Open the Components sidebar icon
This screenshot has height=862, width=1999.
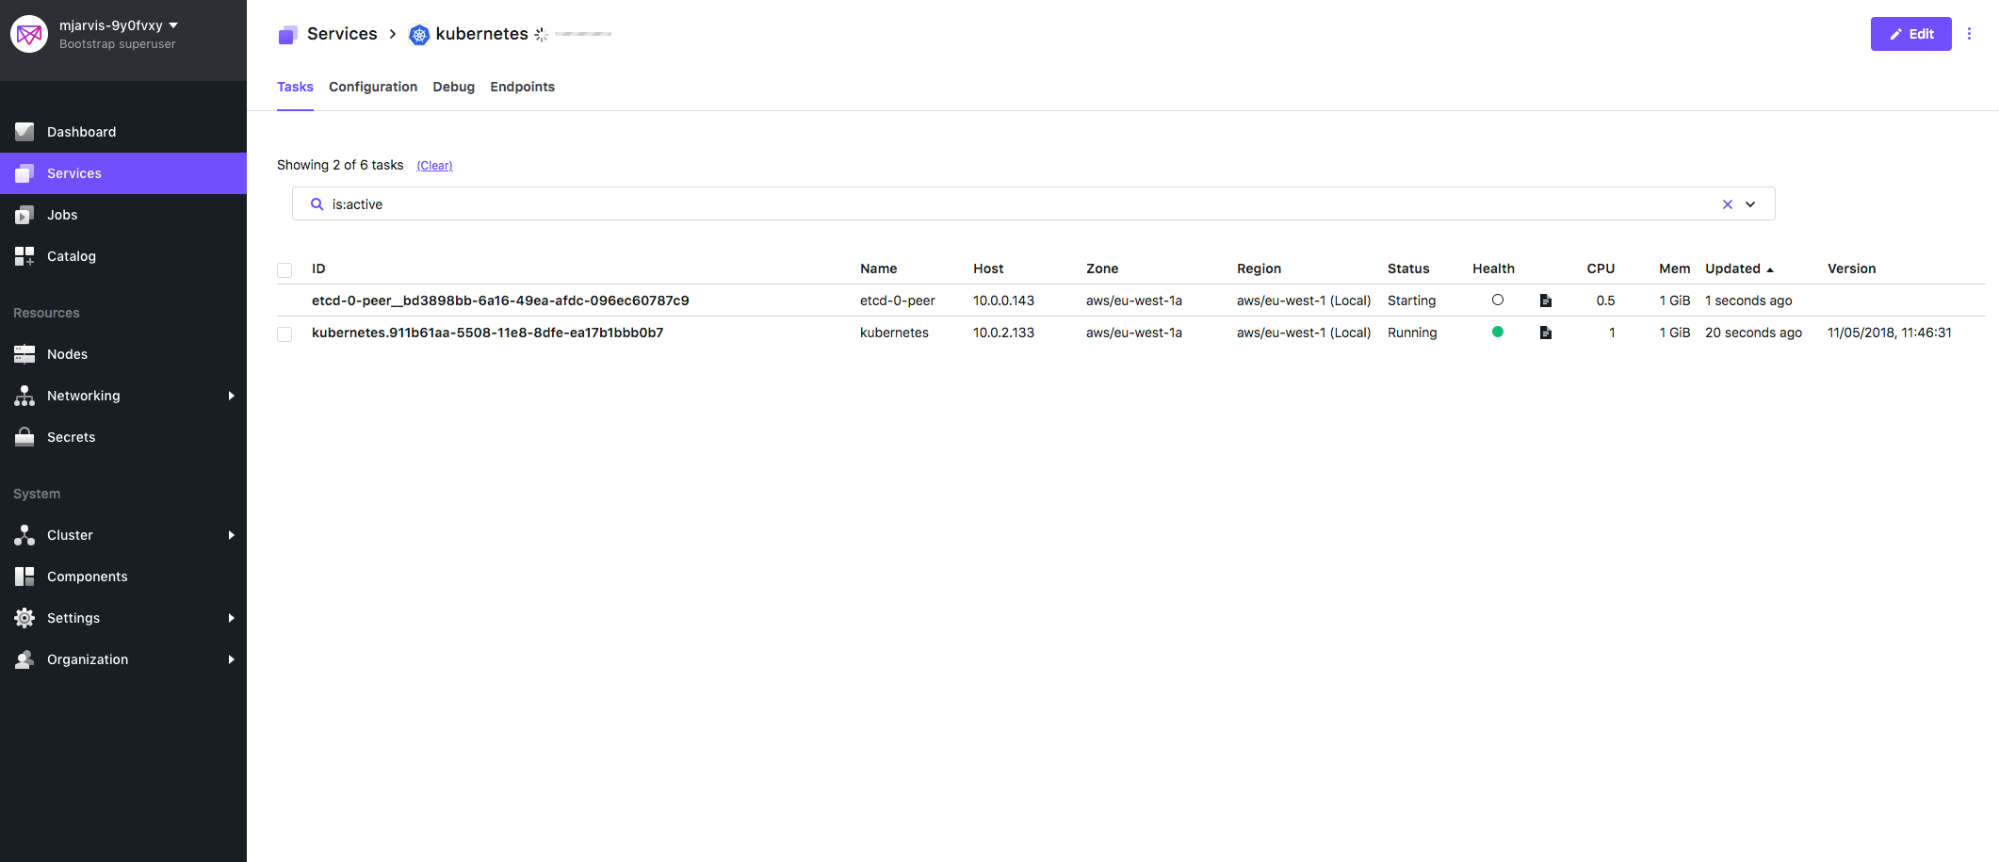[x=25, y=577]
